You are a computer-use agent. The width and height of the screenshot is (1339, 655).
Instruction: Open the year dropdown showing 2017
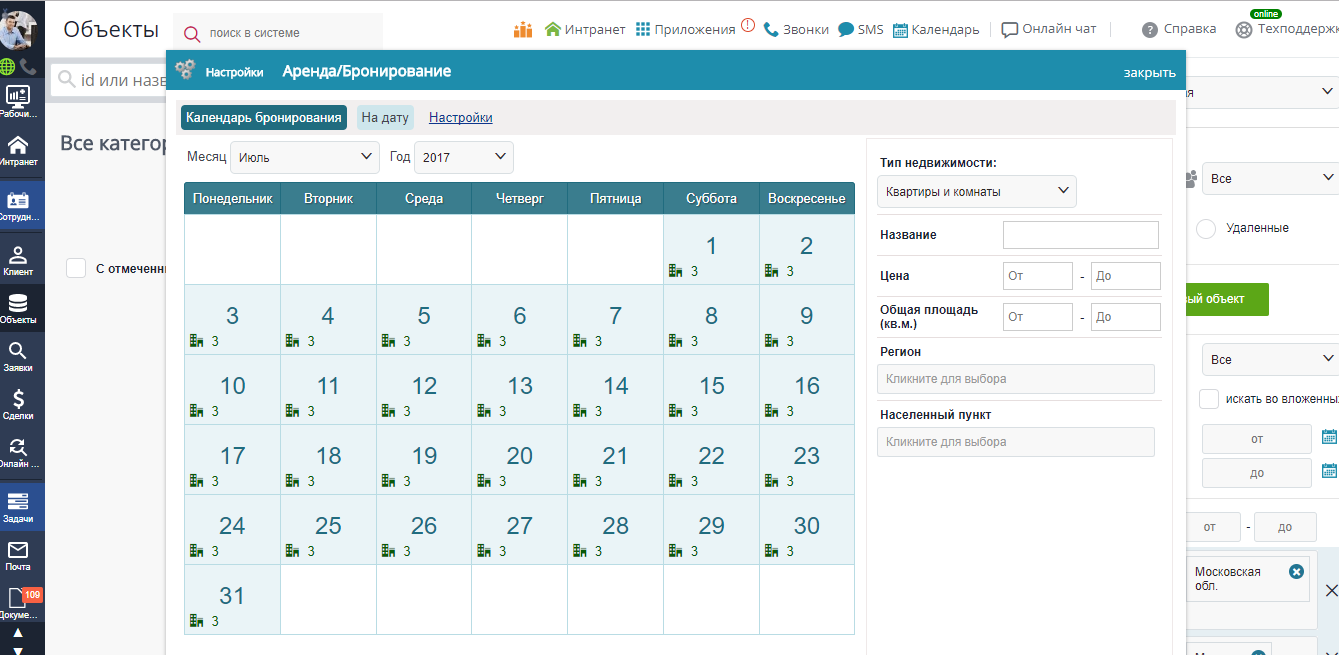tap(463, 157)
